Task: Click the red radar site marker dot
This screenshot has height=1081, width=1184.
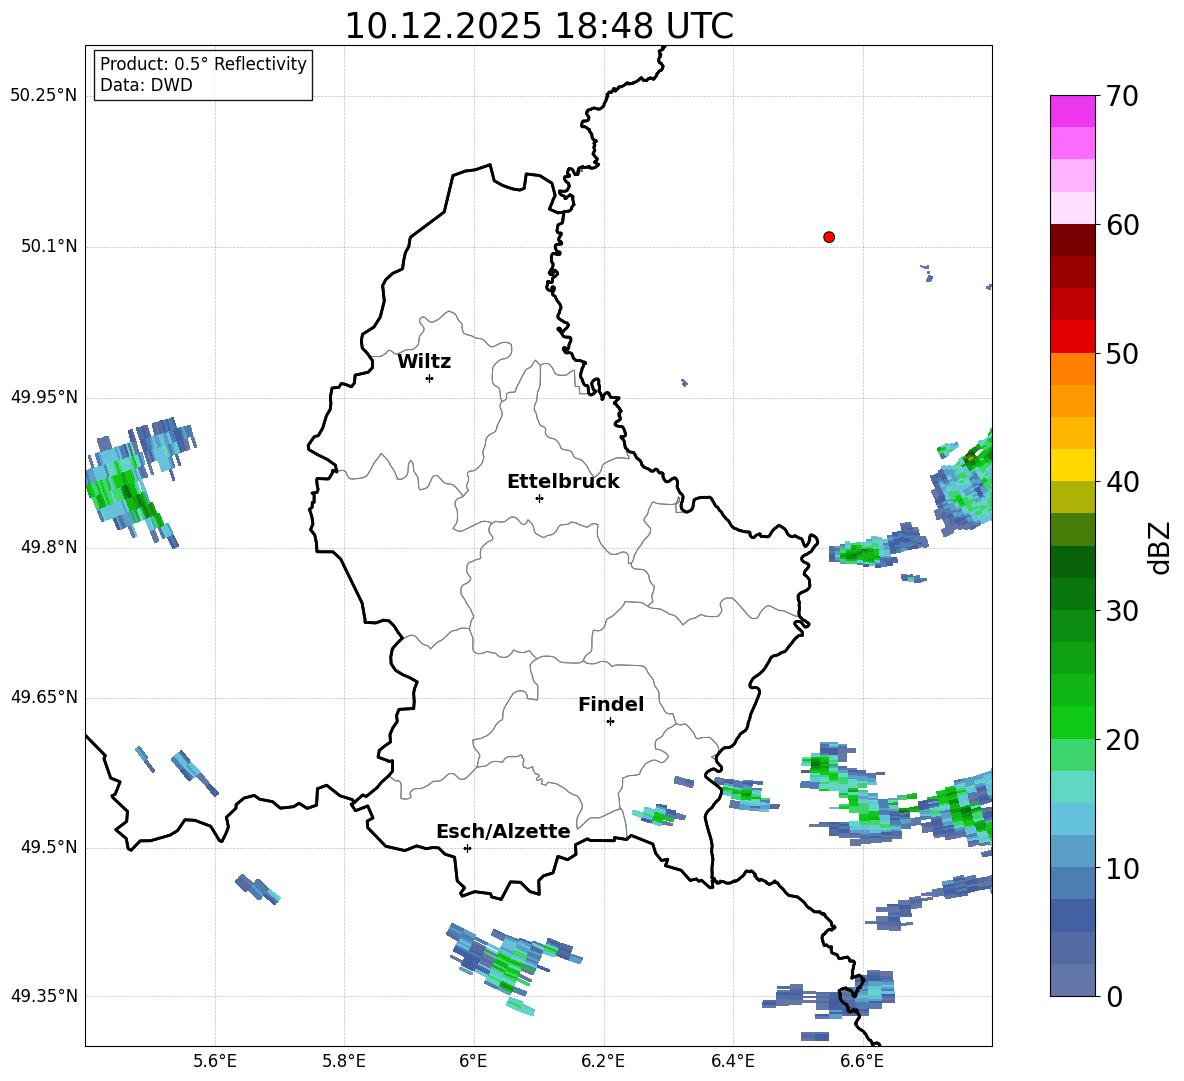Action: (829, 237)
